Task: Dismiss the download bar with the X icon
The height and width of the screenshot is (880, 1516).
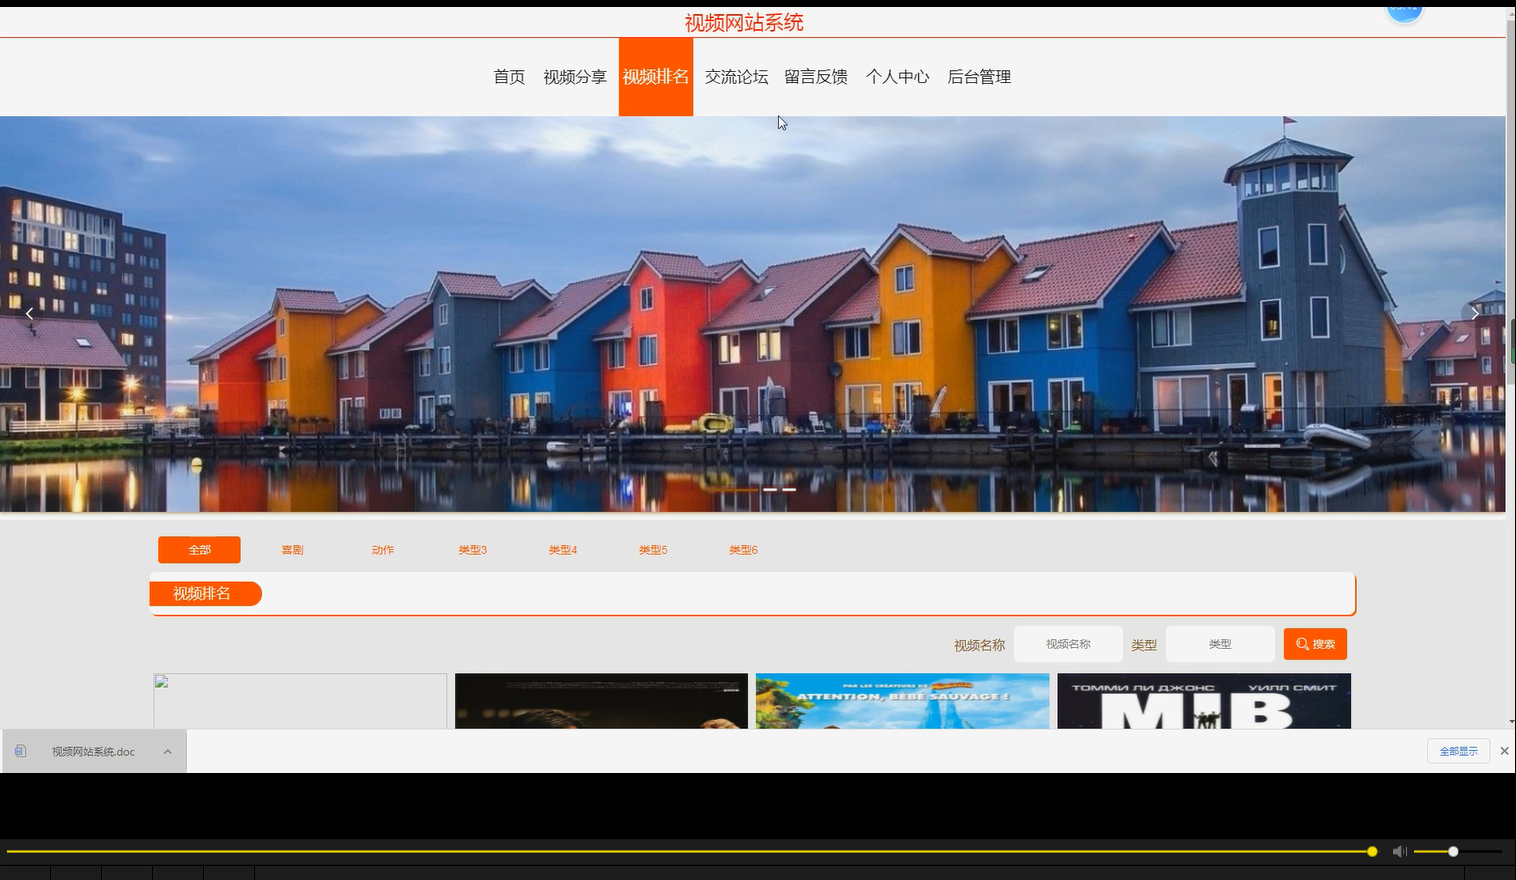Action: (1504, 750)
